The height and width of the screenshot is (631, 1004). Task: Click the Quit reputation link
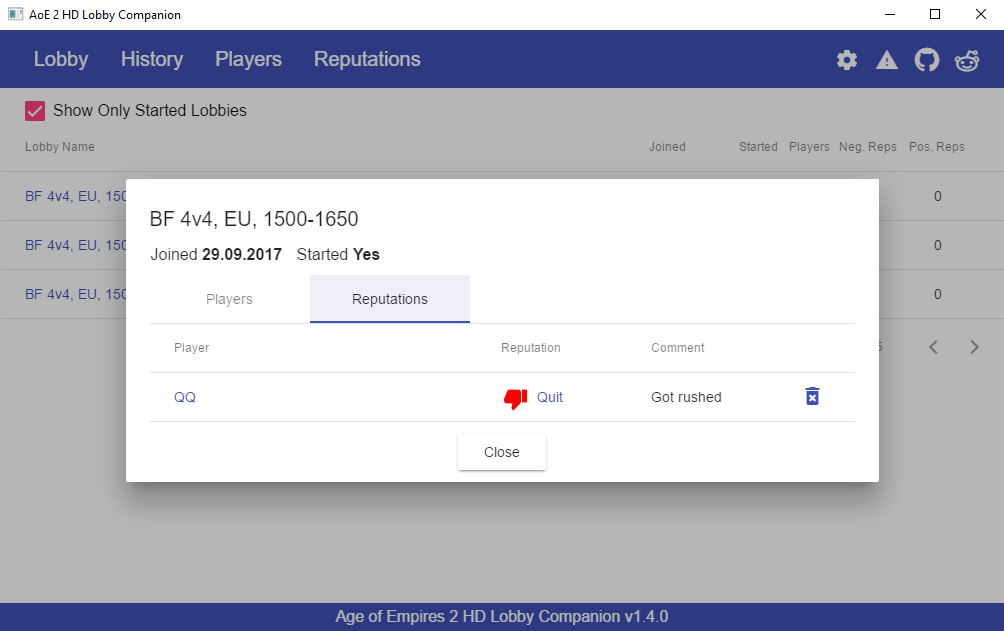click(550, 397)
